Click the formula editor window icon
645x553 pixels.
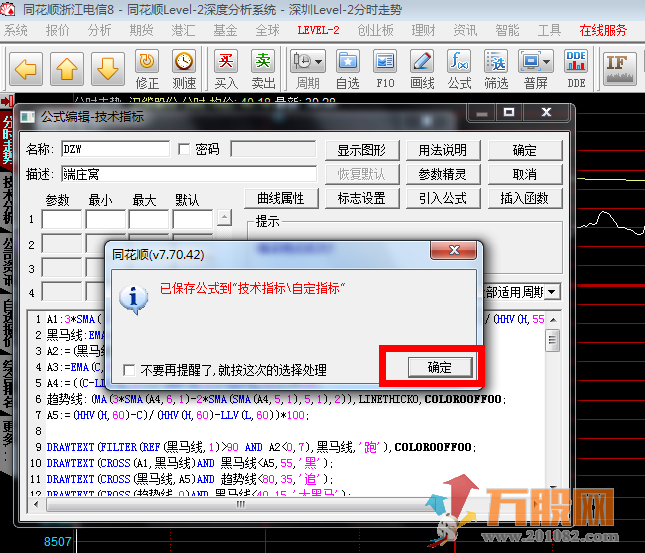tap(28, 117)
